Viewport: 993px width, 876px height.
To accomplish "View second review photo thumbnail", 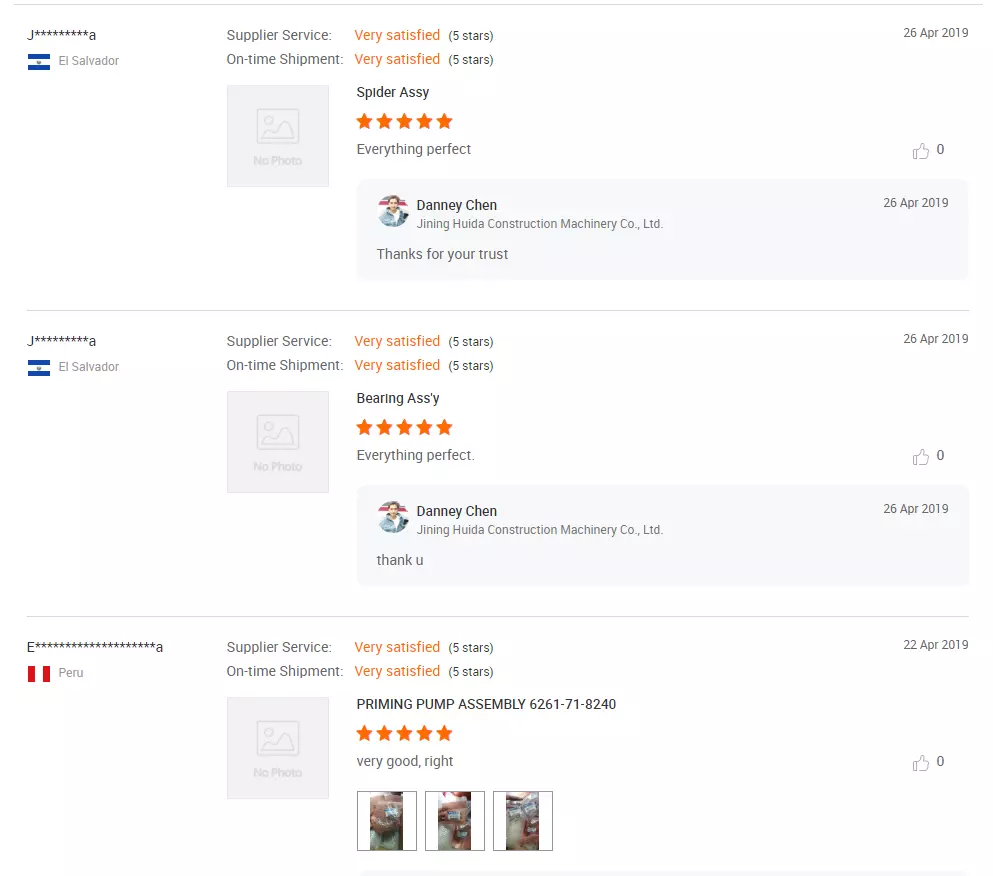I will point(455,820).
